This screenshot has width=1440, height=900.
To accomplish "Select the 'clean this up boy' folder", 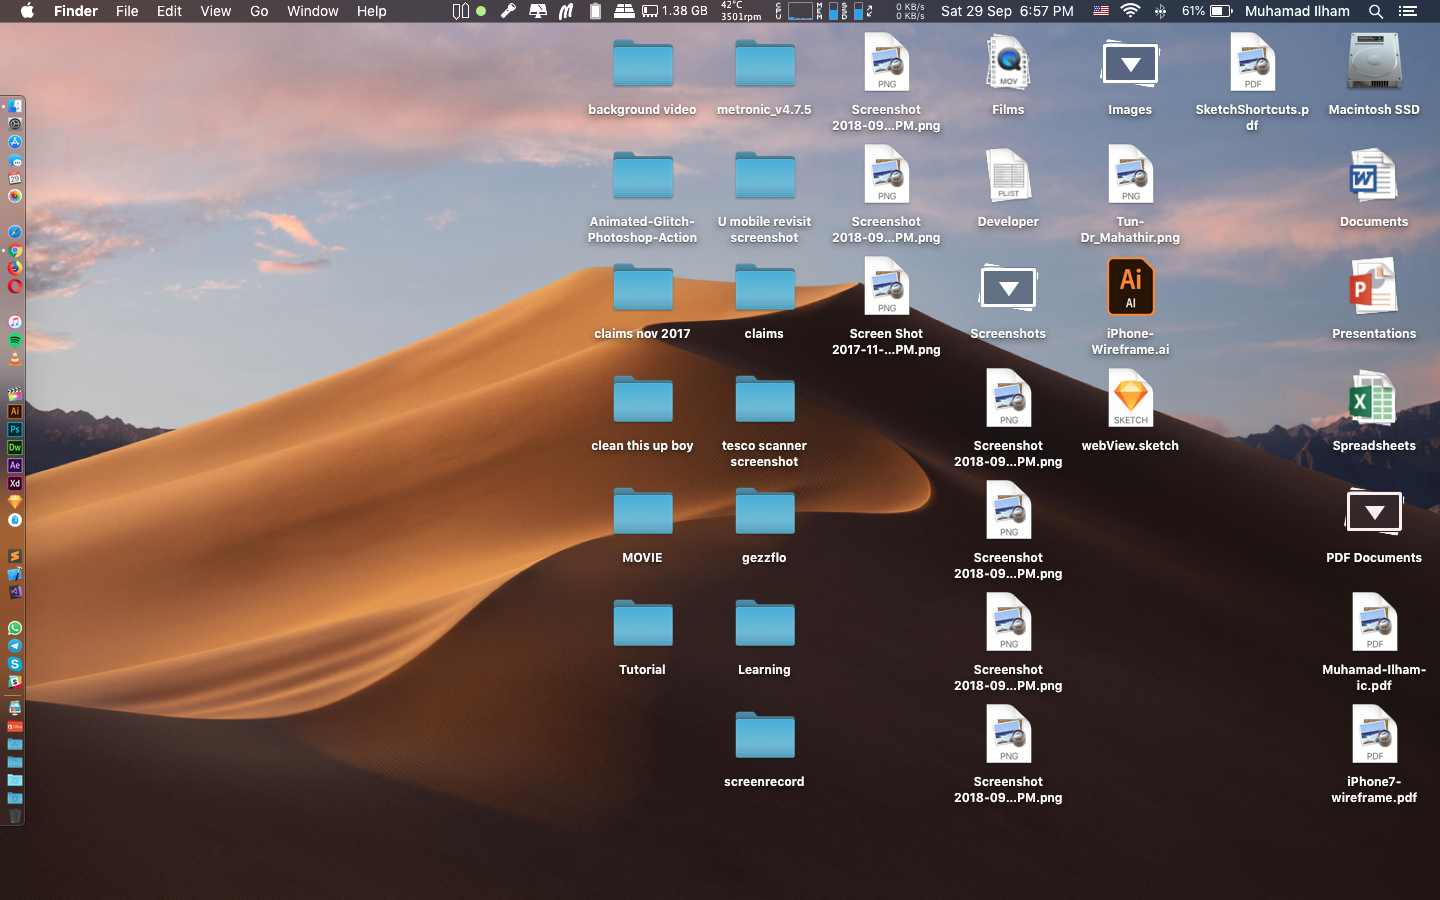I will tap(642, 401).
